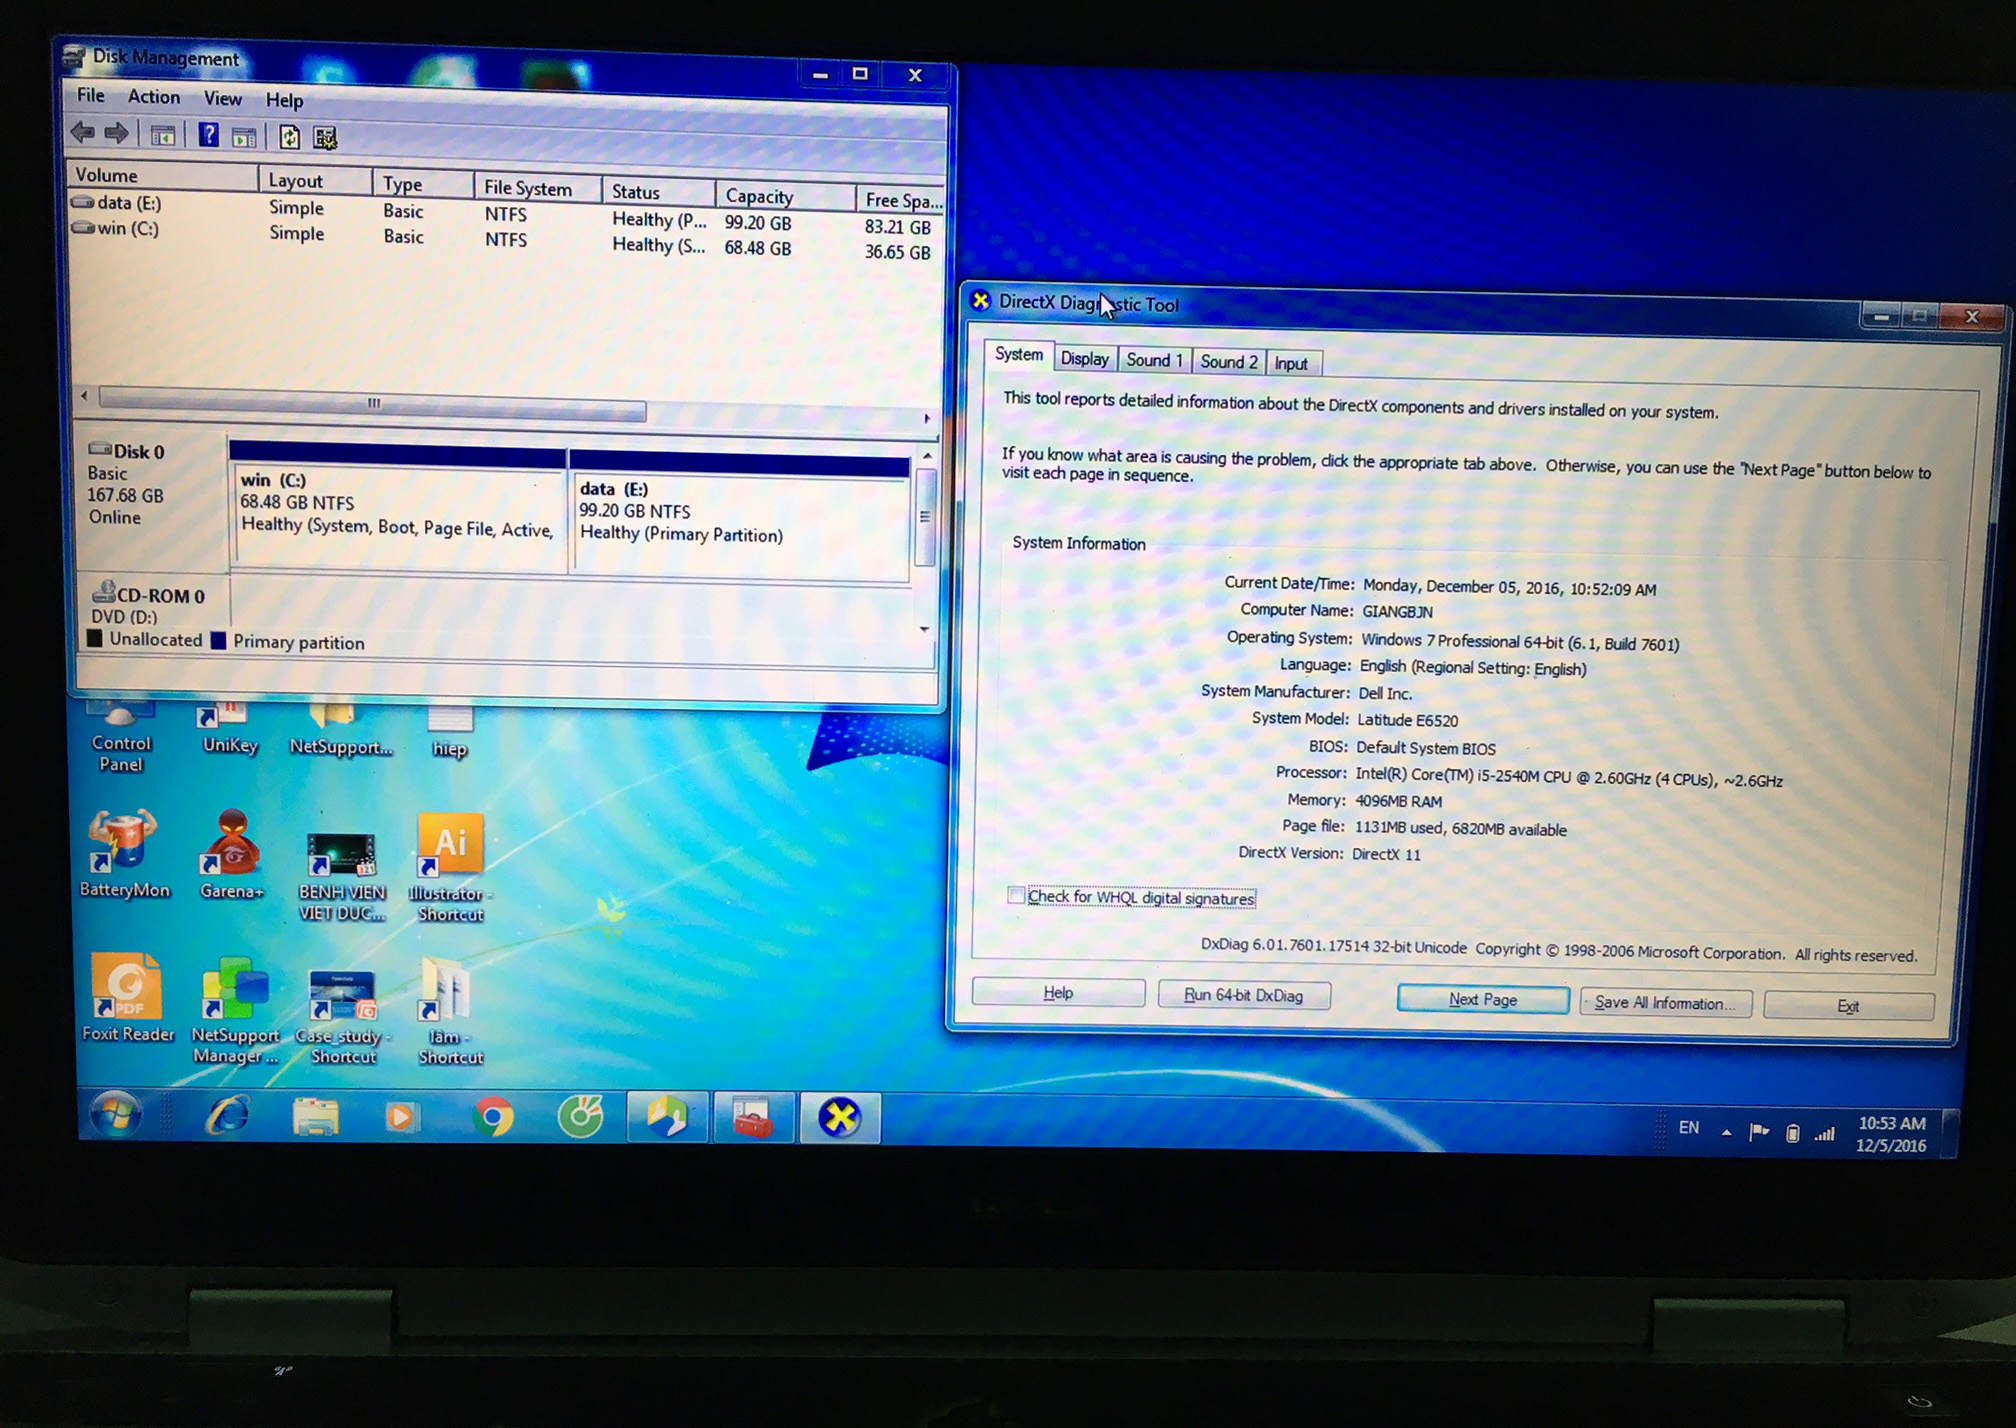The image size is (2016, 1428).
Task: Click the Help question mark toolbar icon
Action: coord(208,135)
